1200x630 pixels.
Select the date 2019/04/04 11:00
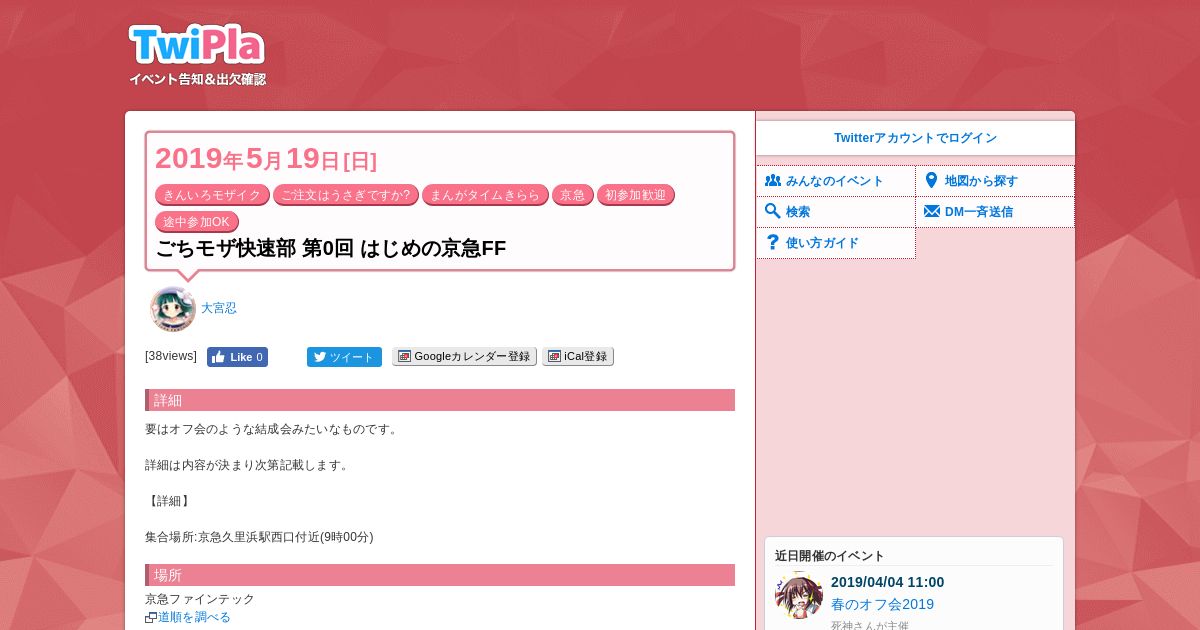[x=887, y=582]
